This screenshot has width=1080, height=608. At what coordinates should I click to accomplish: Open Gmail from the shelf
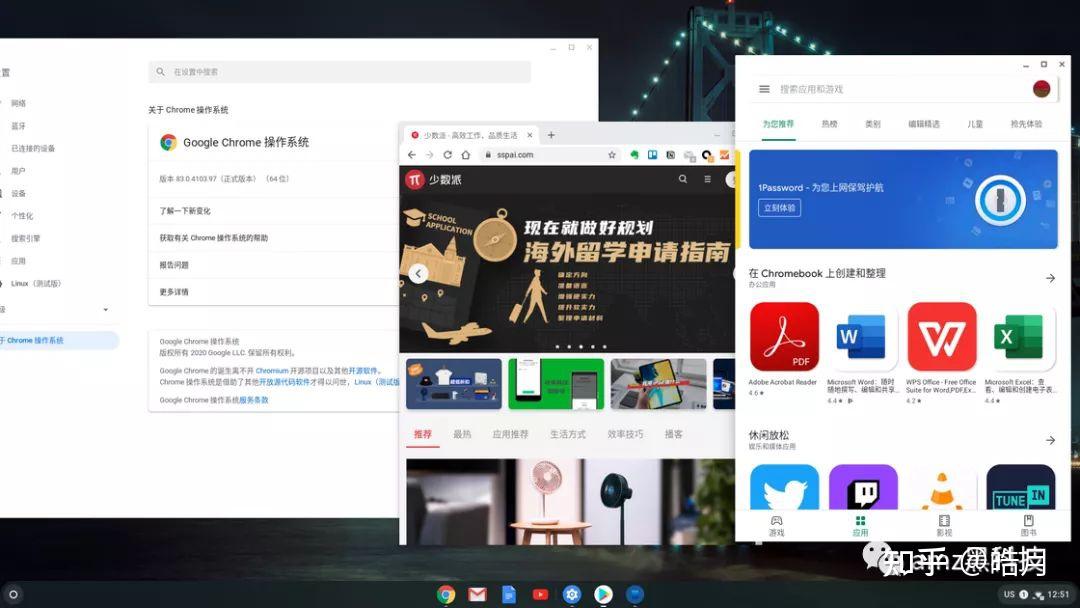tap(477, 594)
